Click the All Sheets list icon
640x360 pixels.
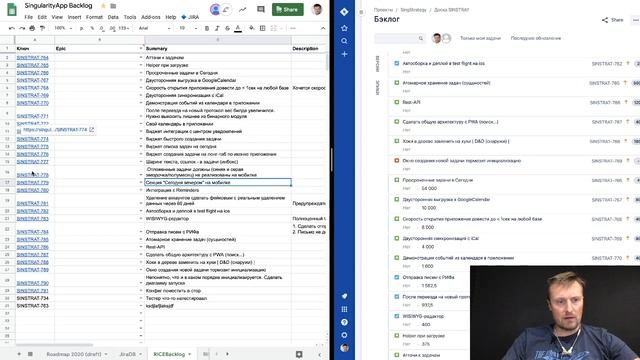(30, 354)
